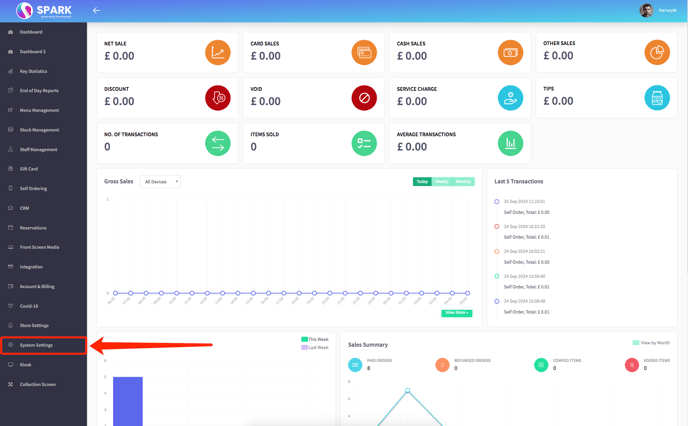Click the green No. of Transactions arrows icon
Screen dimensions: 688x426
[x=217, y=143]
